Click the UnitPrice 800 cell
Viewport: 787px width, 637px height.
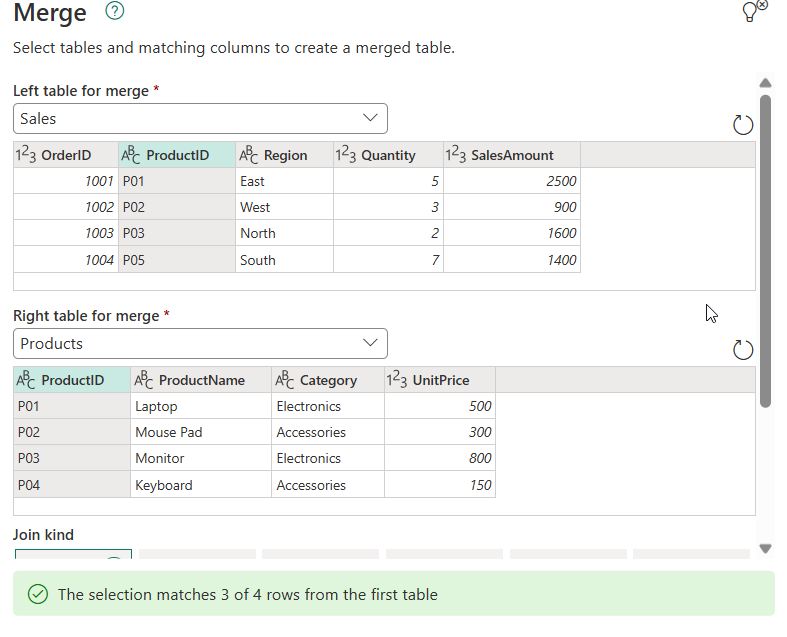pyautogui.click(x=440, y=458)
